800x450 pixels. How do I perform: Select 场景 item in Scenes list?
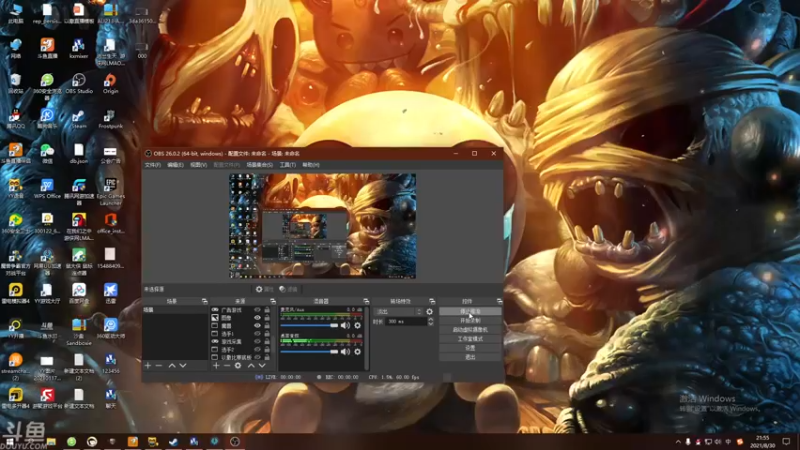pos(175,310)
